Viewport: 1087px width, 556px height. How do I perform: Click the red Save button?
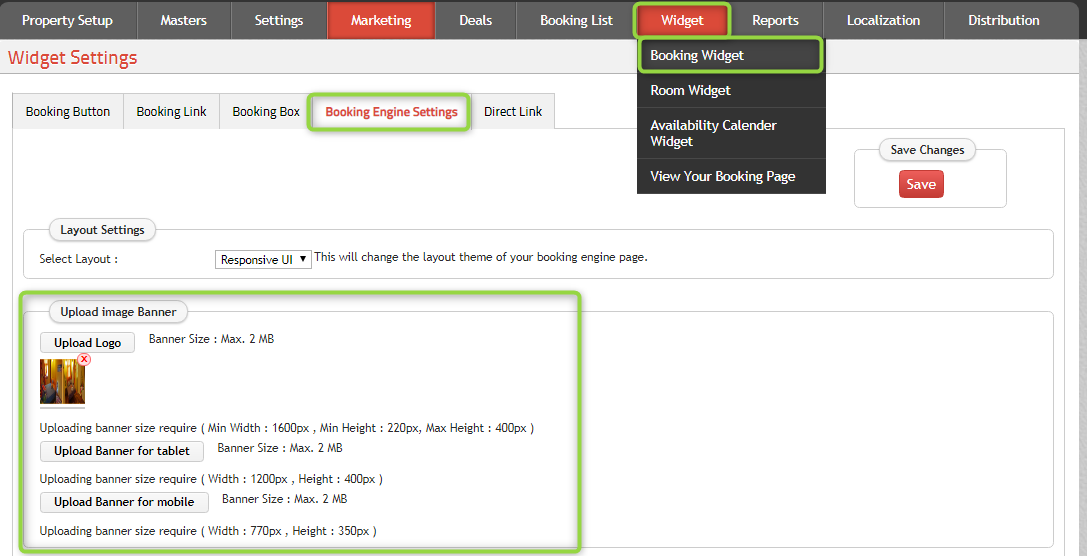pyautogui.click(x=921, y=184)
